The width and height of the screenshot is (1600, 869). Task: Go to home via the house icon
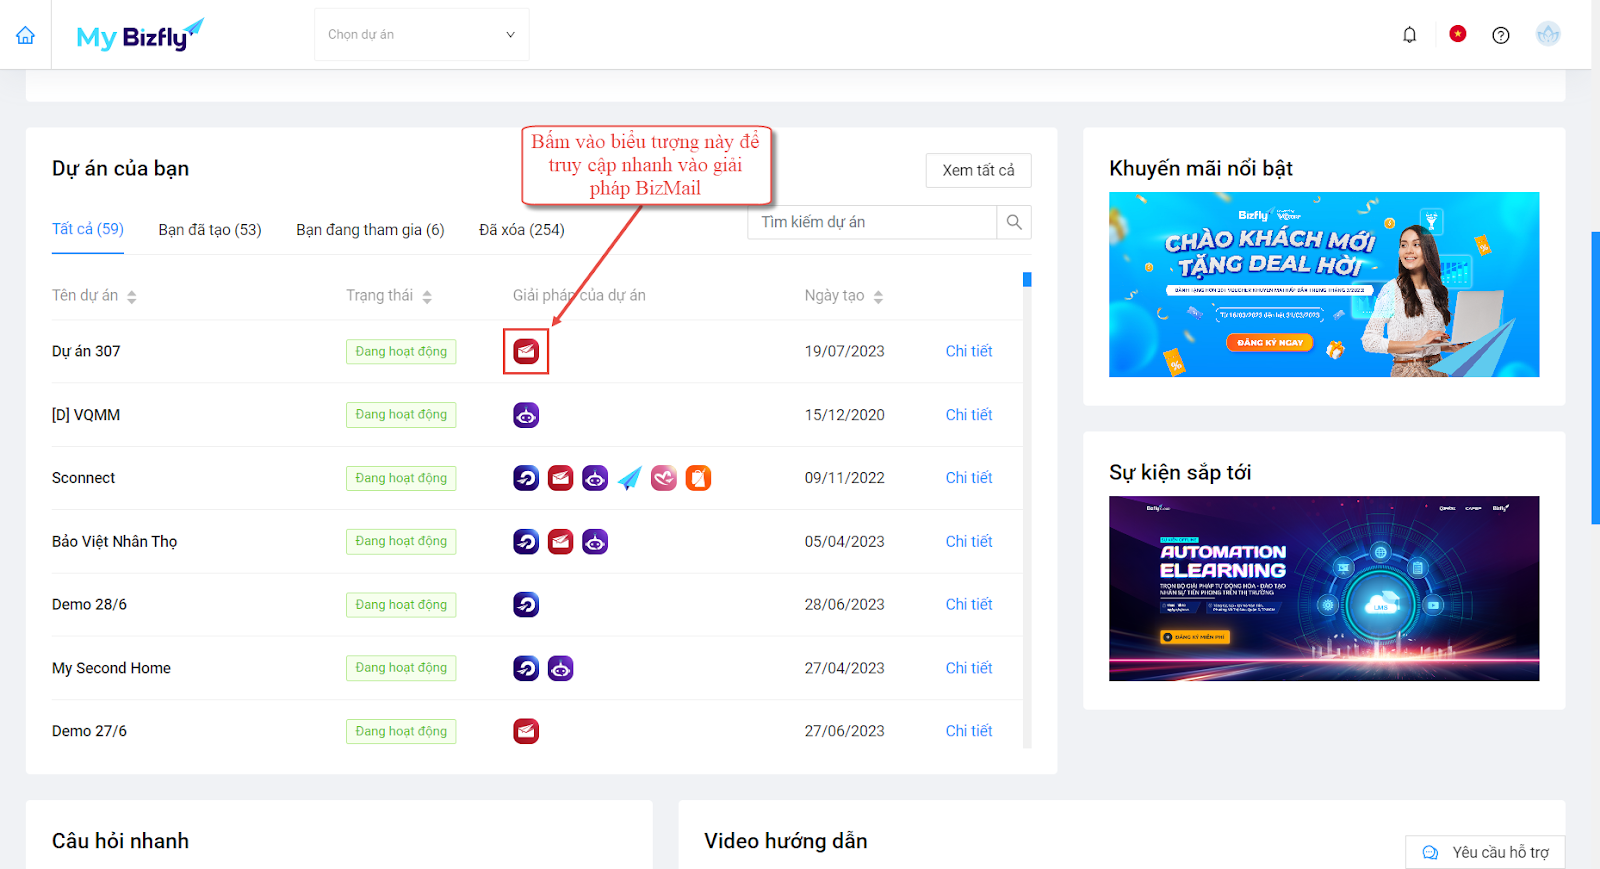pos(25,35)
